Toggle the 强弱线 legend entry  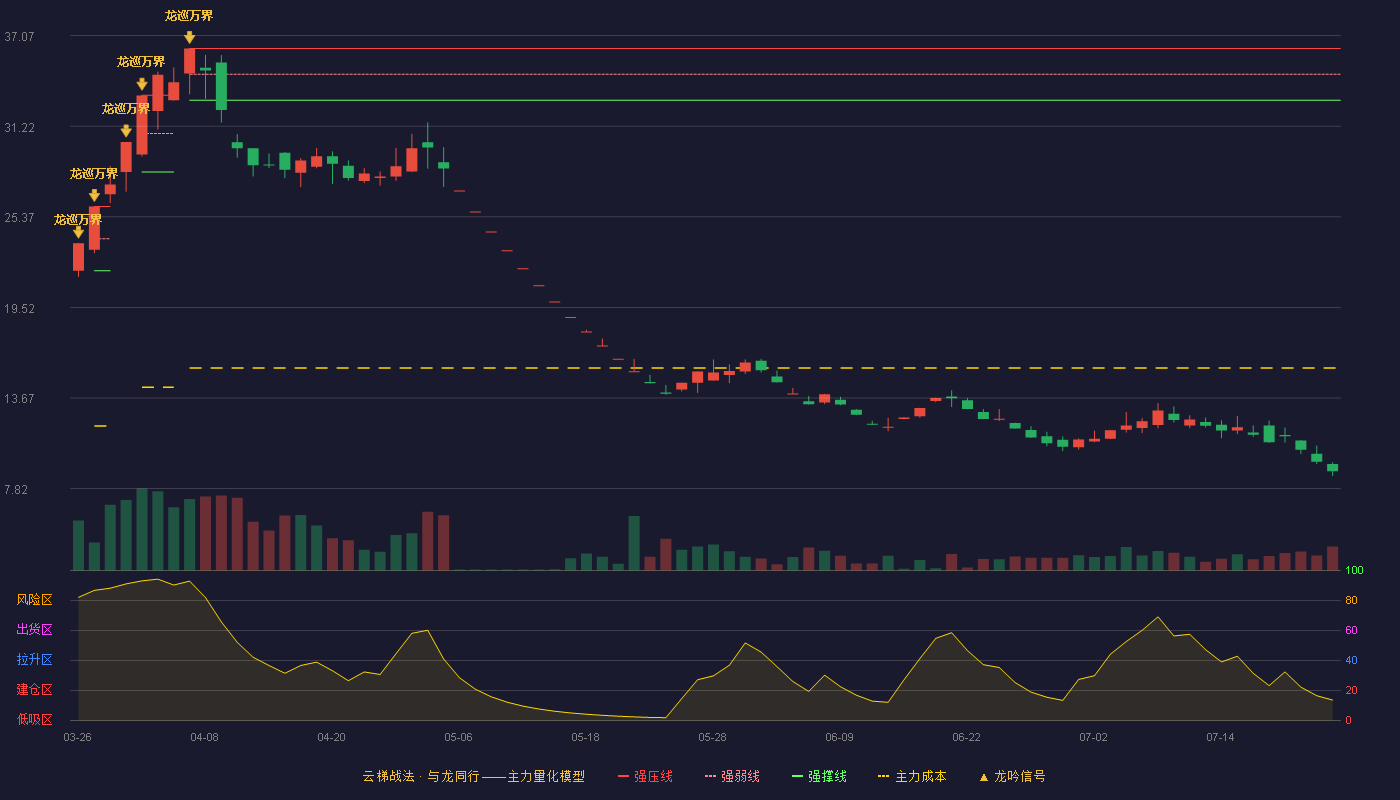coord(732,776)
